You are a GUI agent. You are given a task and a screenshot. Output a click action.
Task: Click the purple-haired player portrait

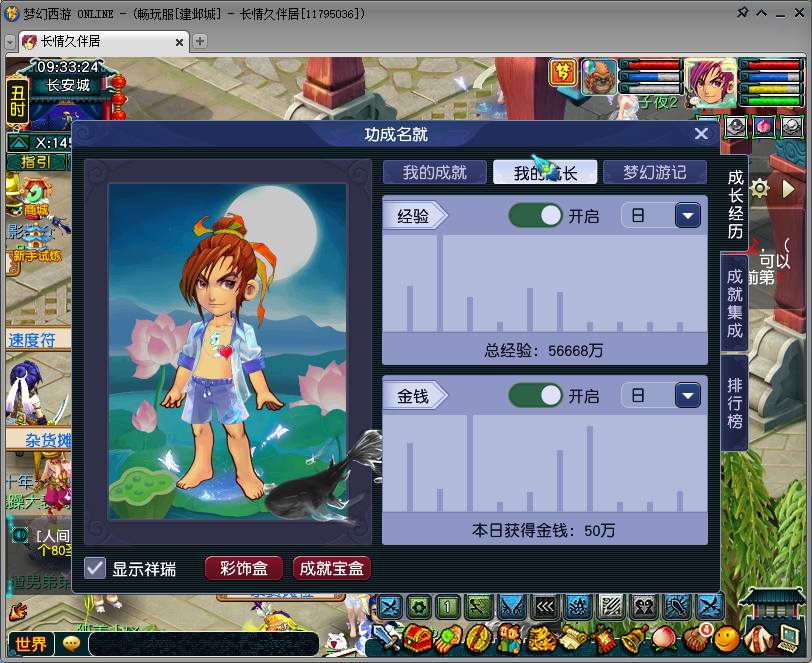710,83
